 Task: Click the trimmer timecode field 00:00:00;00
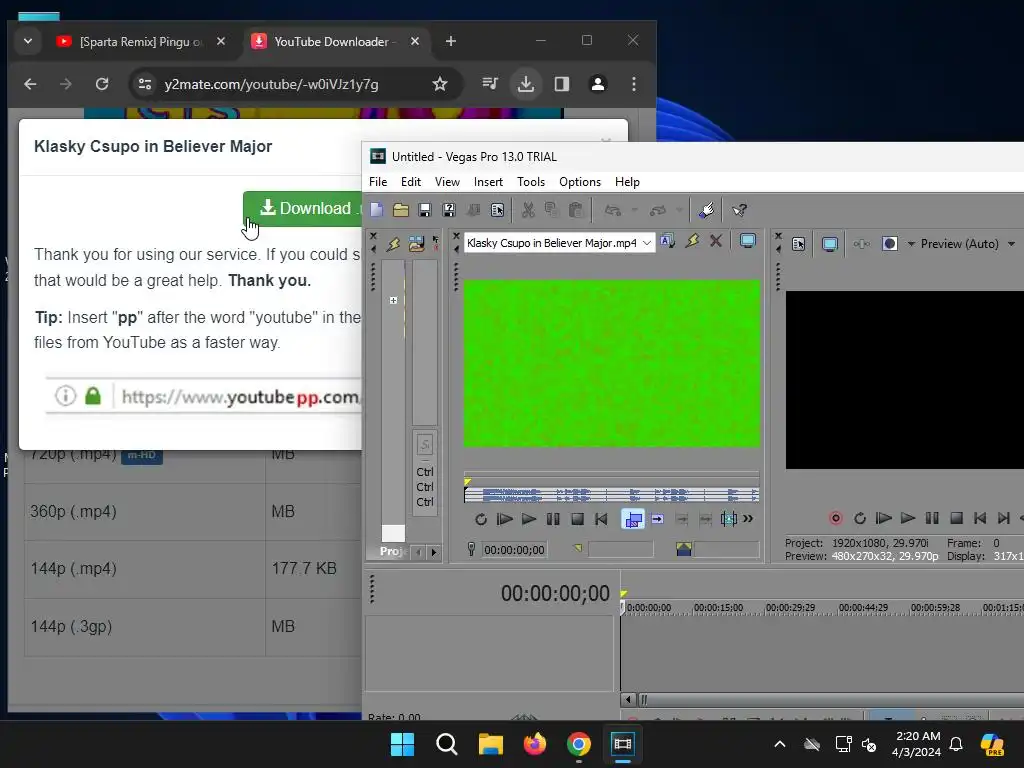pyautogui.click(x=514, y=550)
